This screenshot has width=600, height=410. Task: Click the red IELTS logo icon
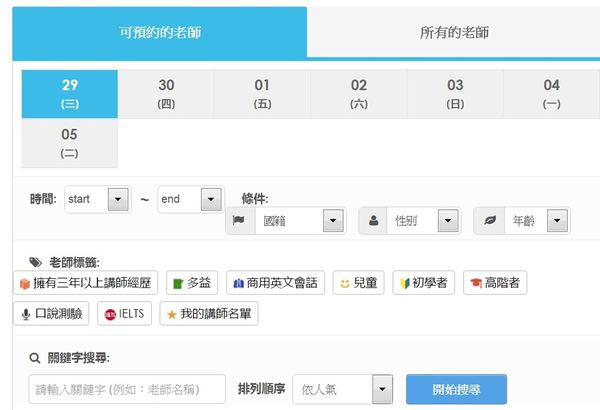pos(110,314)
